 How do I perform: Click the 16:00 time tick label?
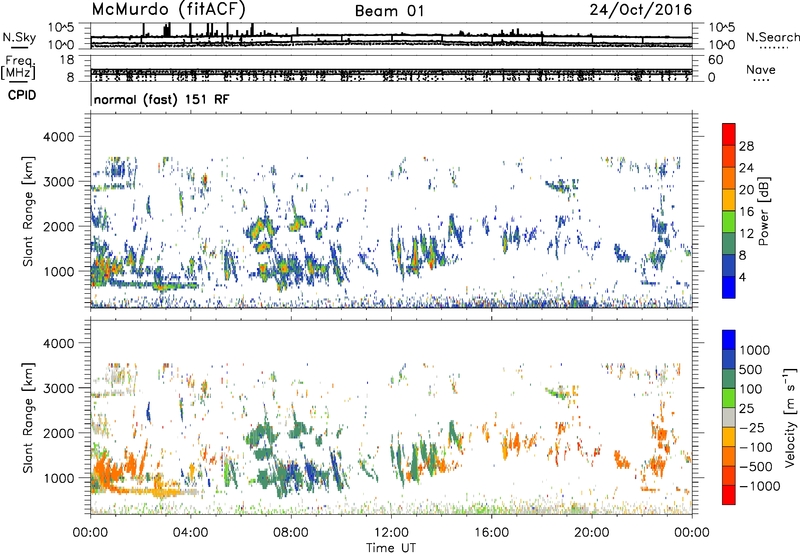(491, 533)
